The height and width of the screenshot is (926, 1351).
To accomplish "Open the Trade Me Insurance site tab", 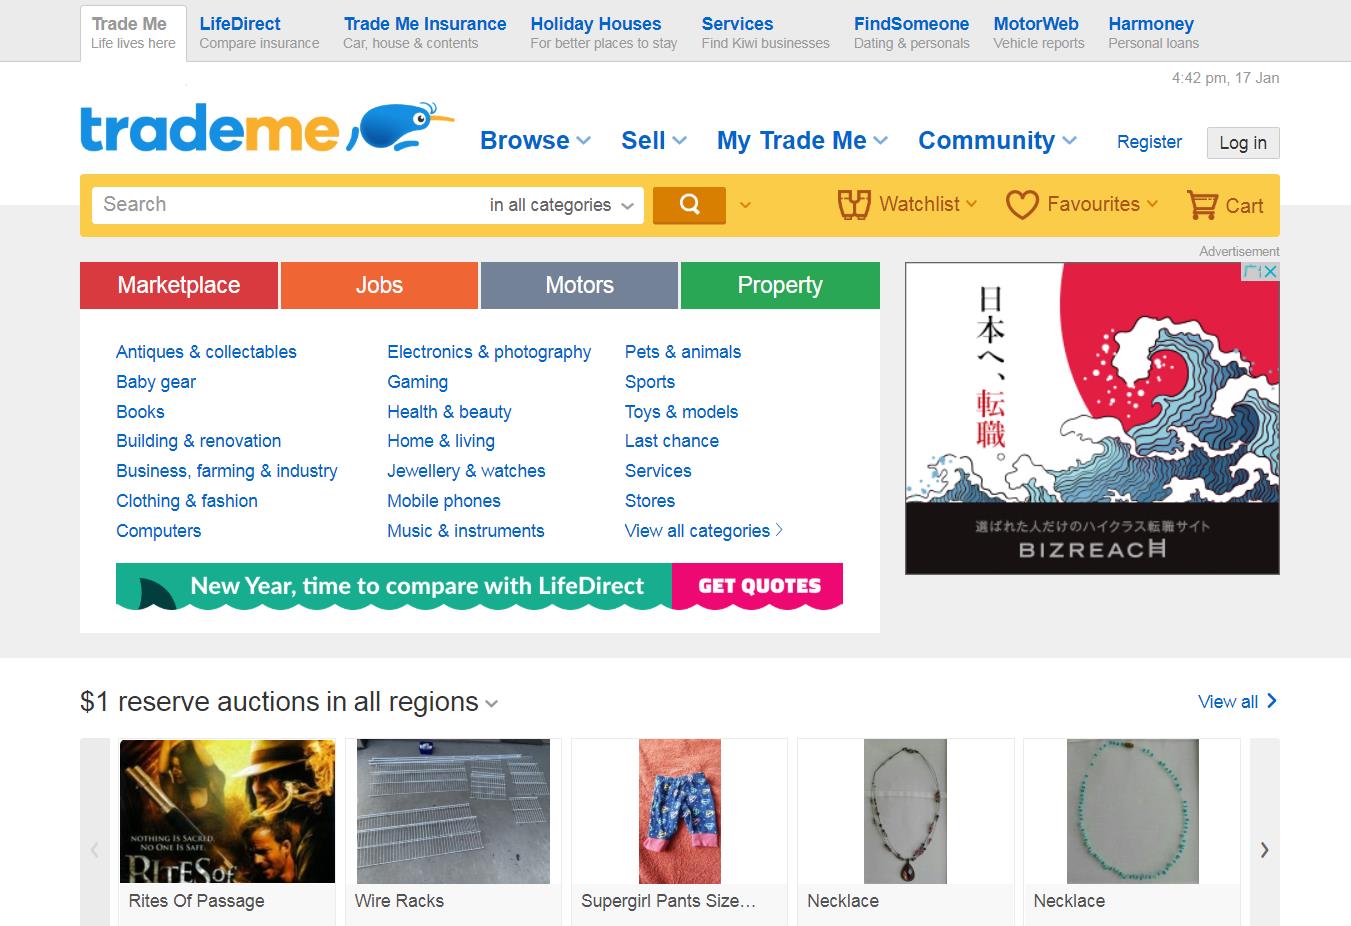I will pos(425,32).
